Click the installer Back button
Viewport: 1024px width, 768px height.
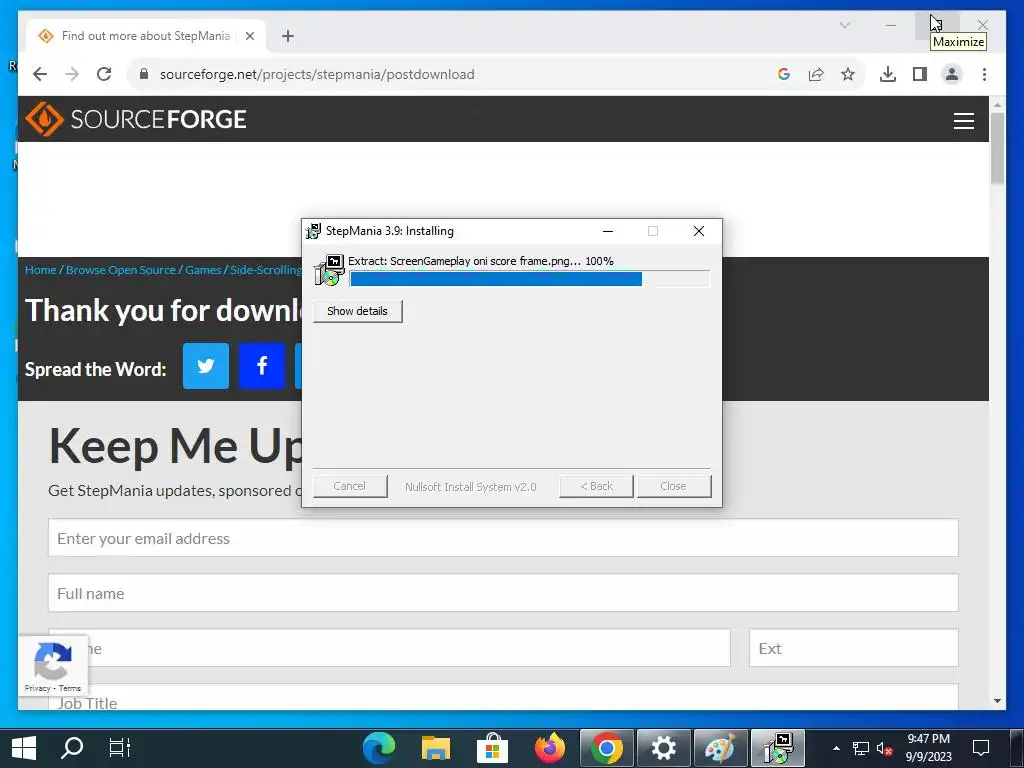(x=596, y=486)
